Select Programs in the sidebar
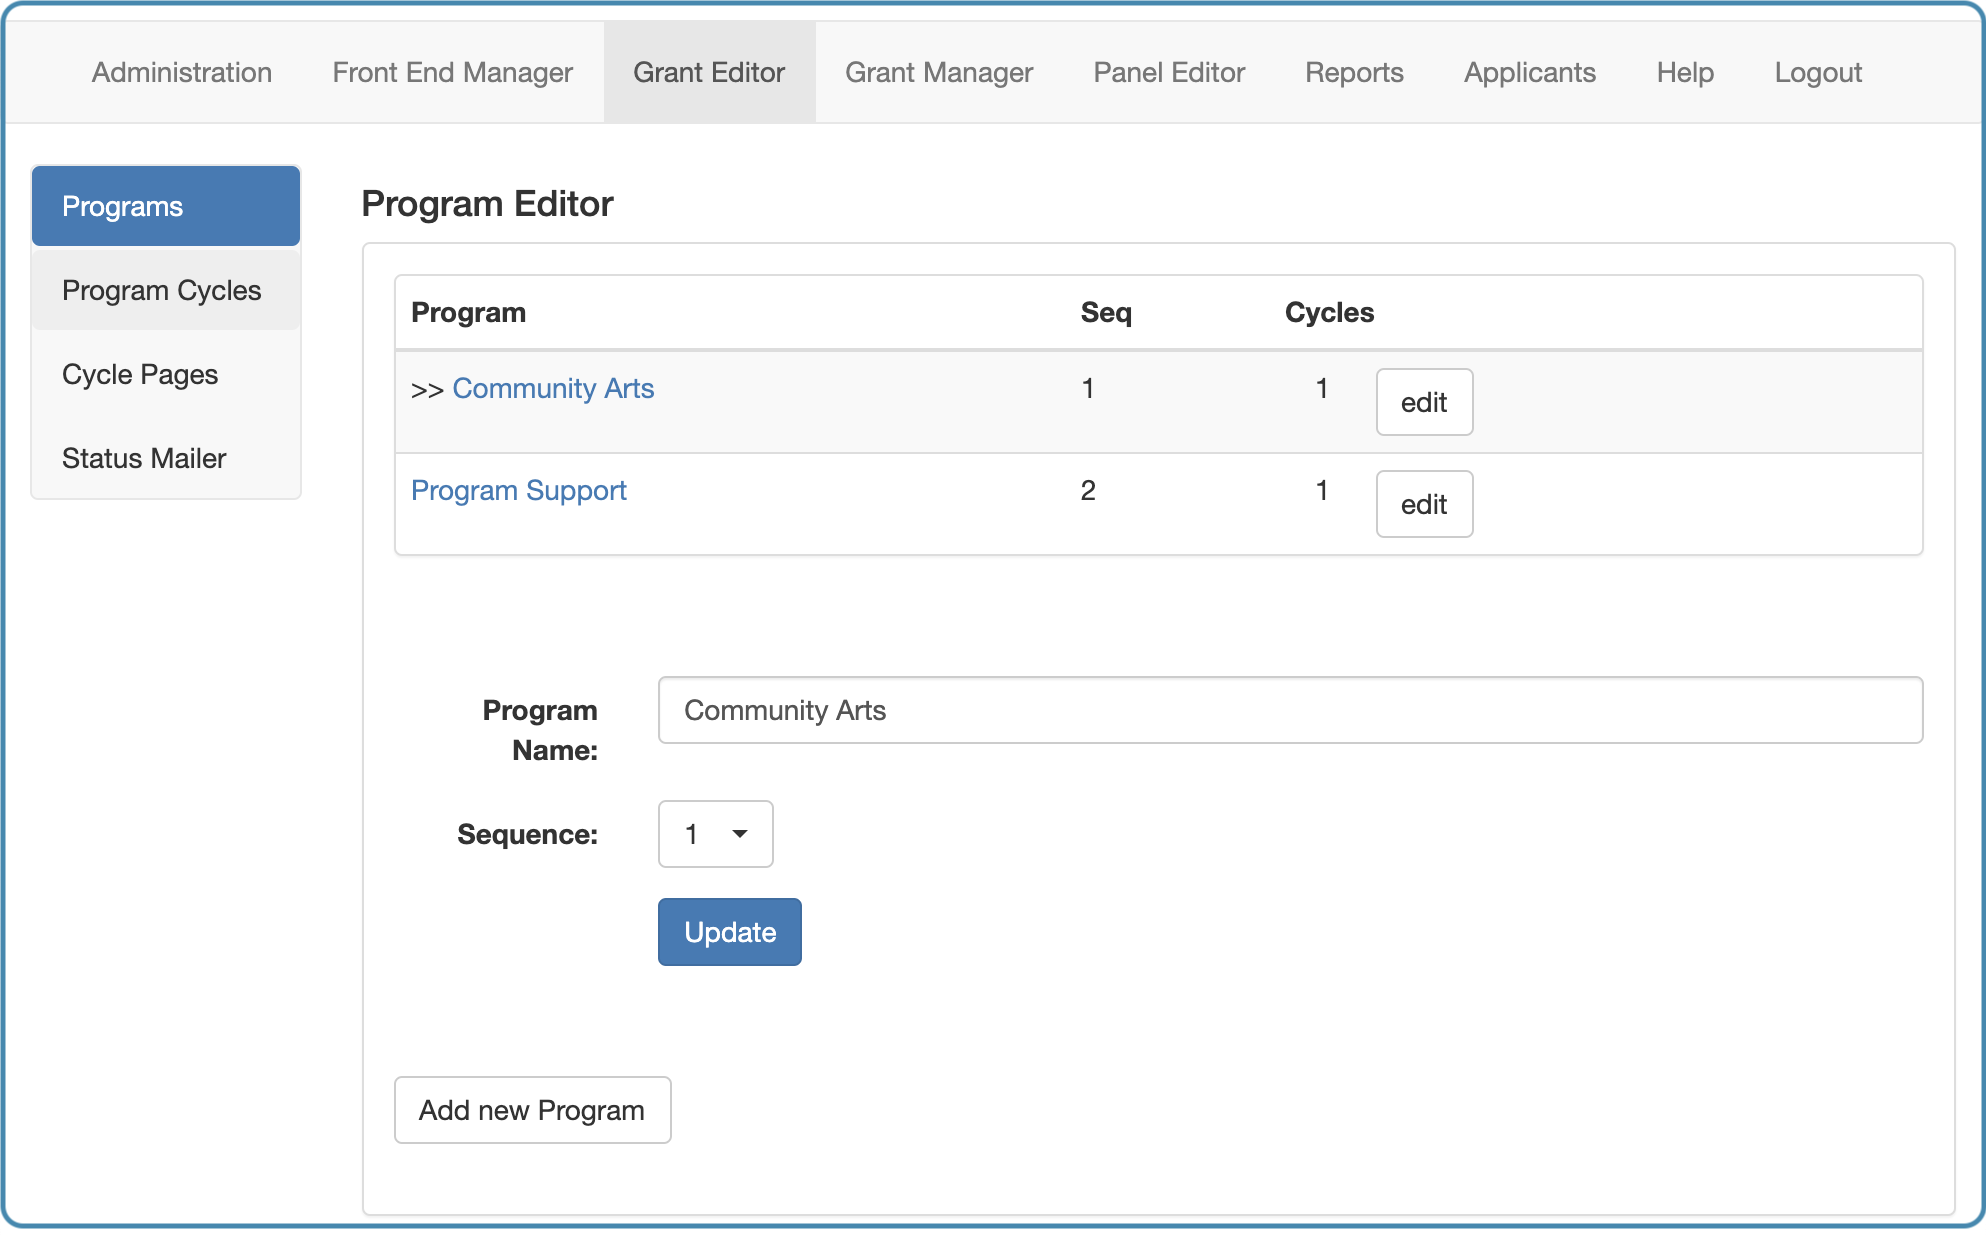Image resolution: width=1986 pixels, height=1236 pixels. point(166,207)
